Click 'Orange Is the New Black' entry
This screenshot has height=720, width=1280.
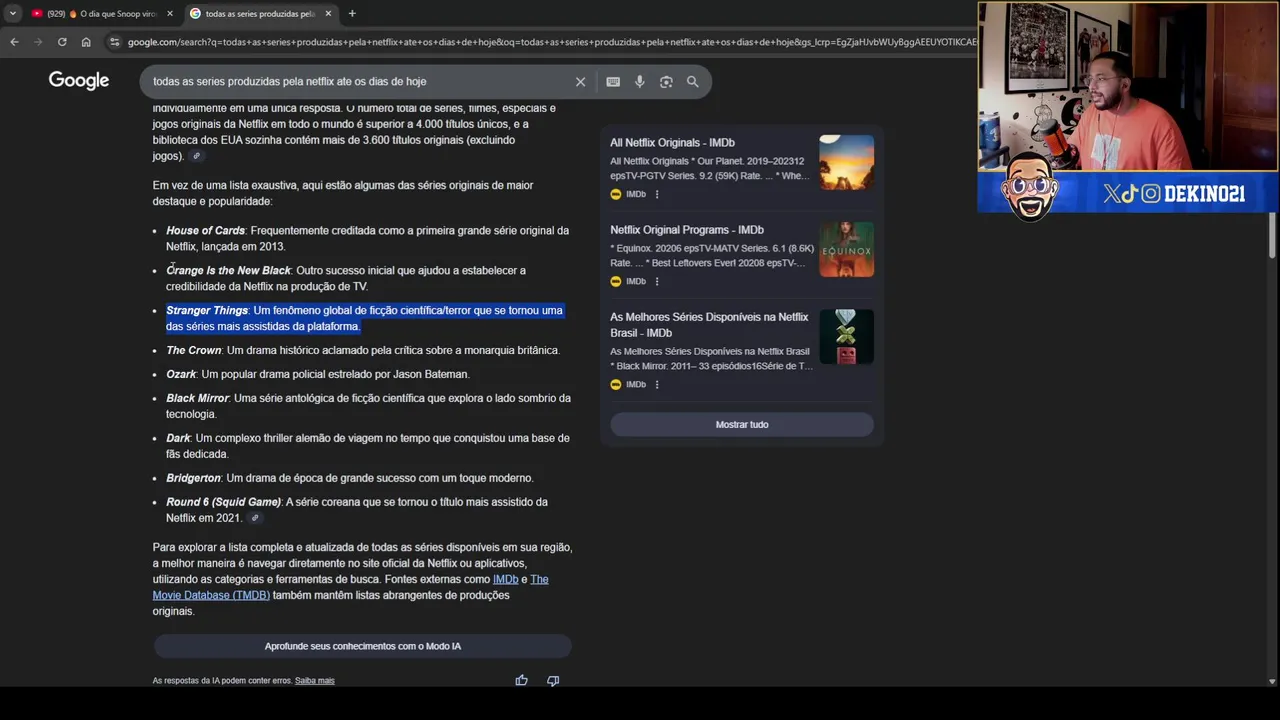click(x=346, y=278)
